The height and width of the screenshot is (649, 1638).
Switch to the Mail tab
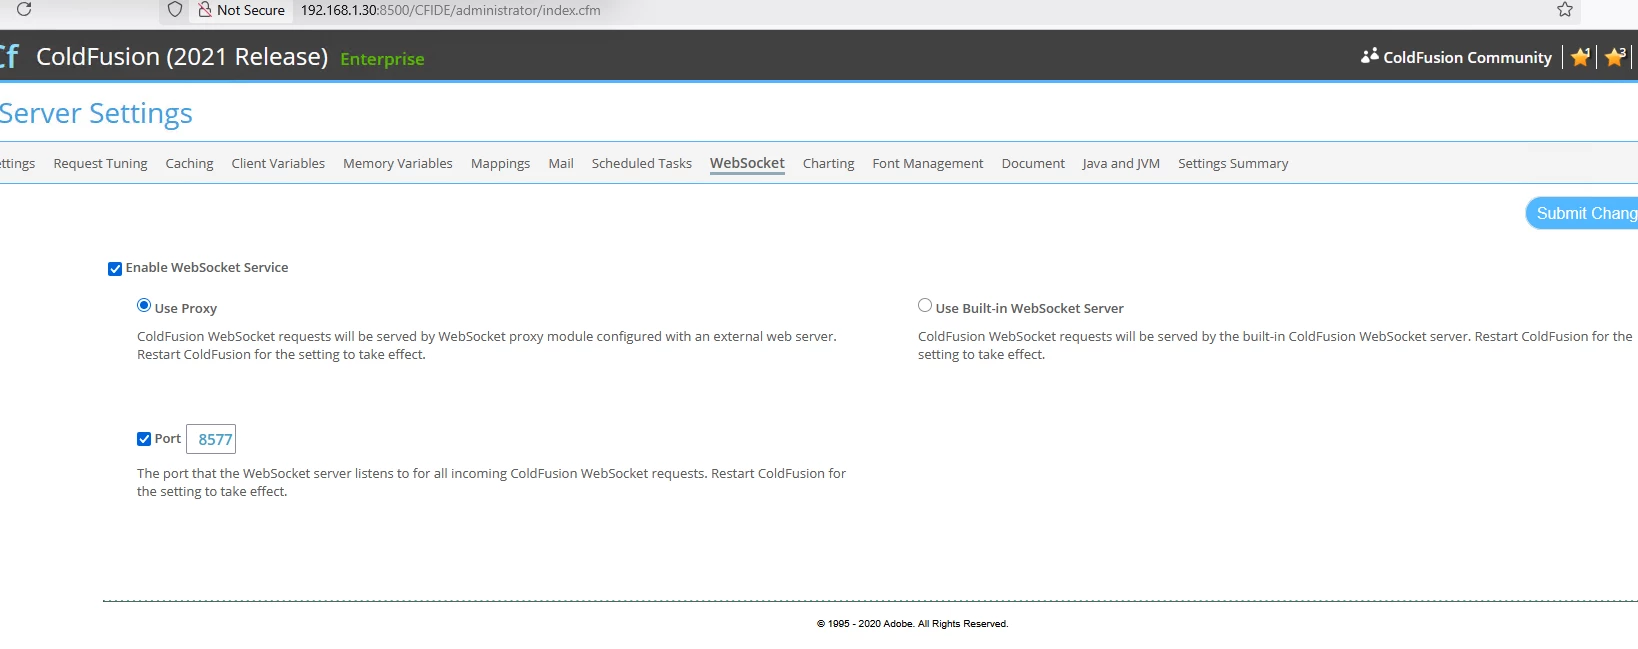click(561, 164)
